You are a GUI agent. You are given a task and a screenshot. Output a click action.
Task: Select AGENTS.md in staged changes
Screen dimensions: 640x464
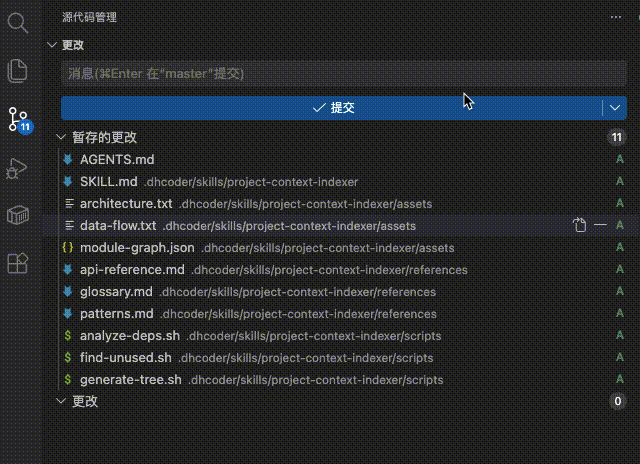pos(117,160)
